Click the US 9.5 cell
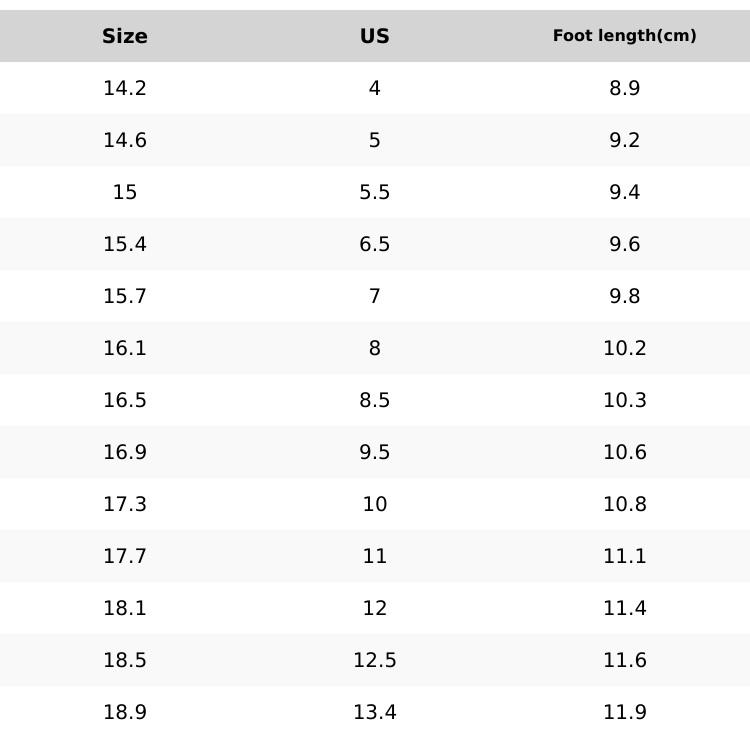750x738 pixels. [x=375, y=452]
